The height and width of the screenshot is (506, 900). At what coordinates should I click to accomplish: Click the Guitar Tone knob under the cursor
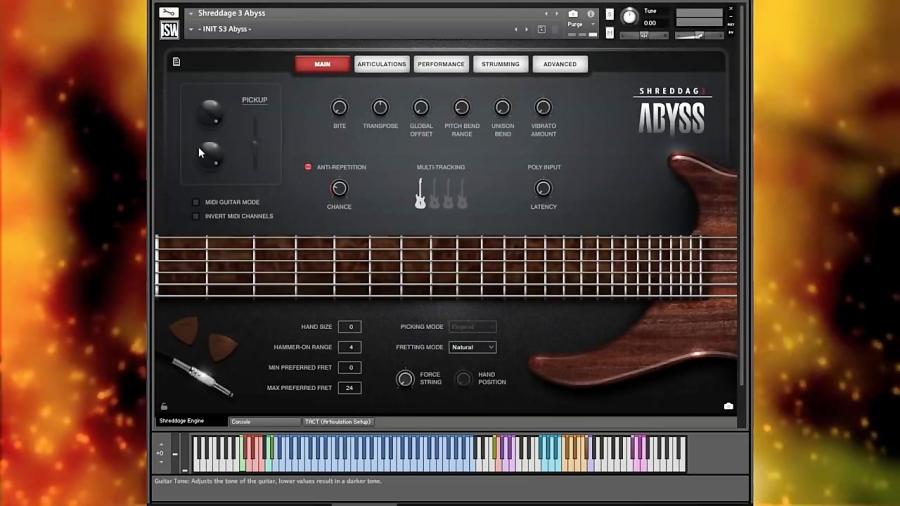click(x=210, y=155)
